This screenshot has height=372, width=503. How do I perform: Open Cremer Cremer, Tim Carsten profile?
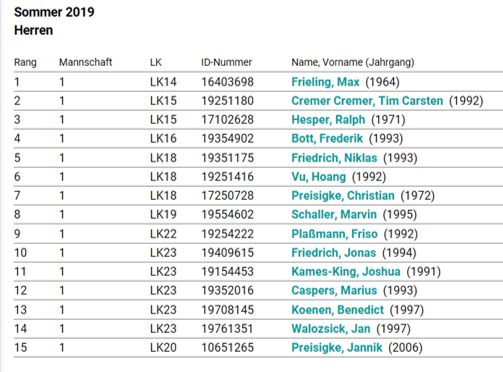tap(367, 101)
